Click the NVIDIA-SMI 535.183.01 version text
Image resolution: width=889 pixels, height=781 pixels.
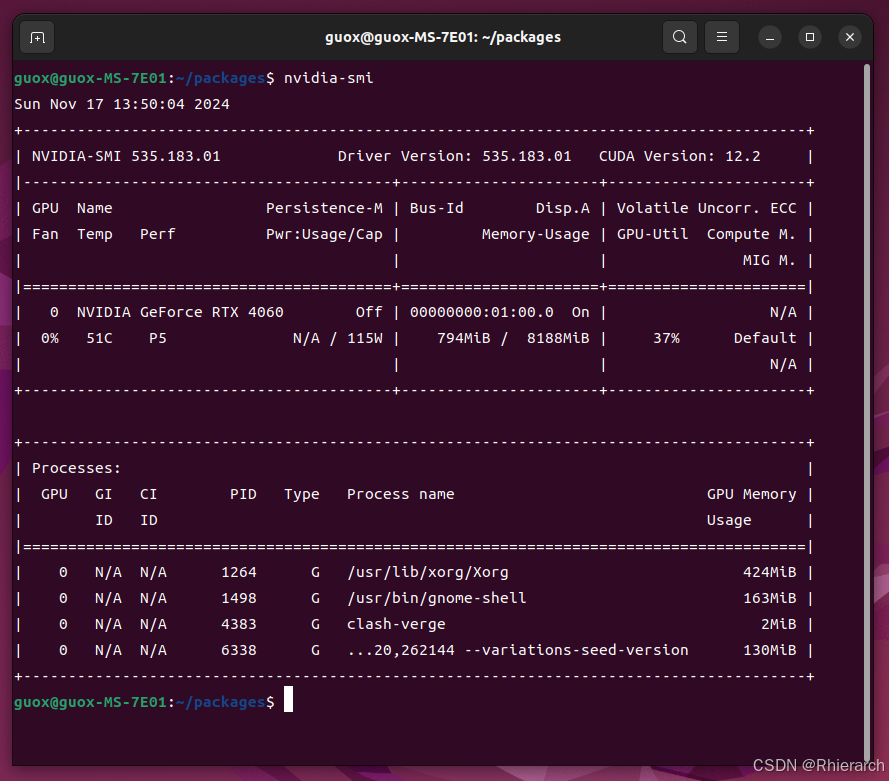[126, 156]
